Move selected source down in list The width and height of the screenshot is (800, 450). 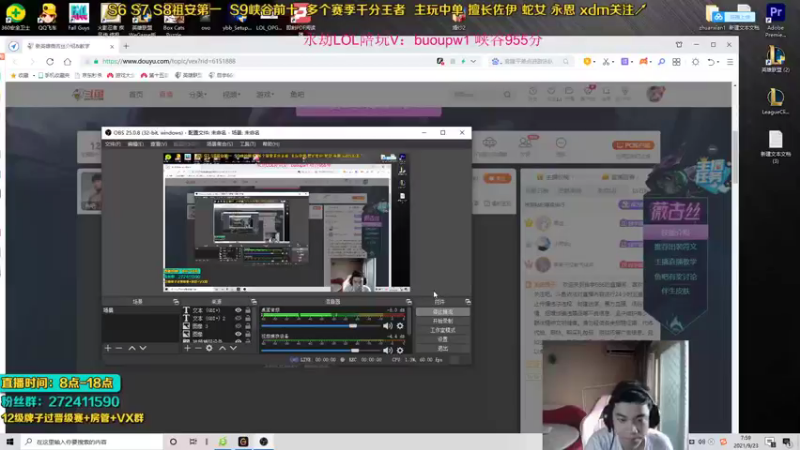pyautogui.click(x=233, y=348)
